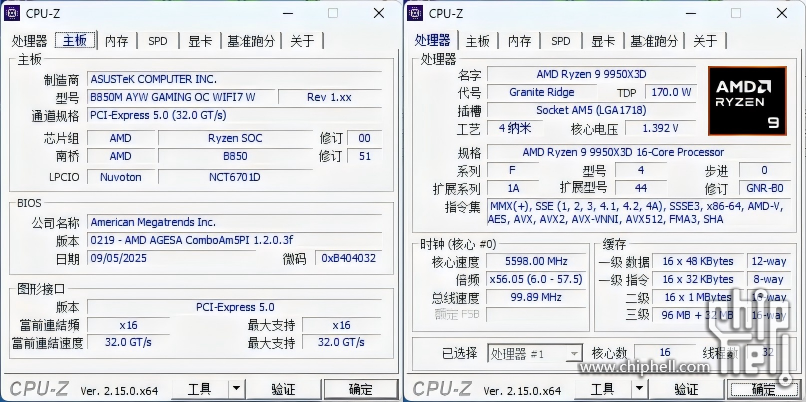806x402 pixels.
Task: Open 显卡 tab in left window
Action: coord(199,41)
